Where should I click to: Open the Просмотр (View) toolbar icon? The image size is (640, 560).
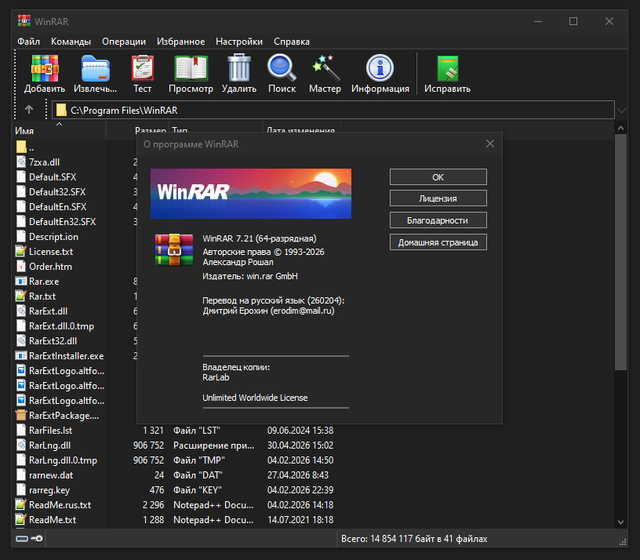click(x=191, y=68)
